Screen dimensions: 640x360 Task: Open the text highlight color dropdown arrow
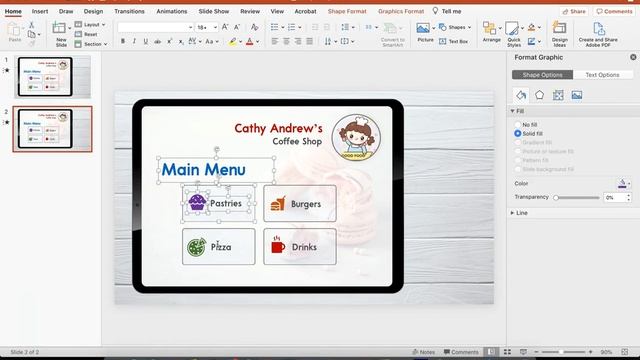(240, 42)
